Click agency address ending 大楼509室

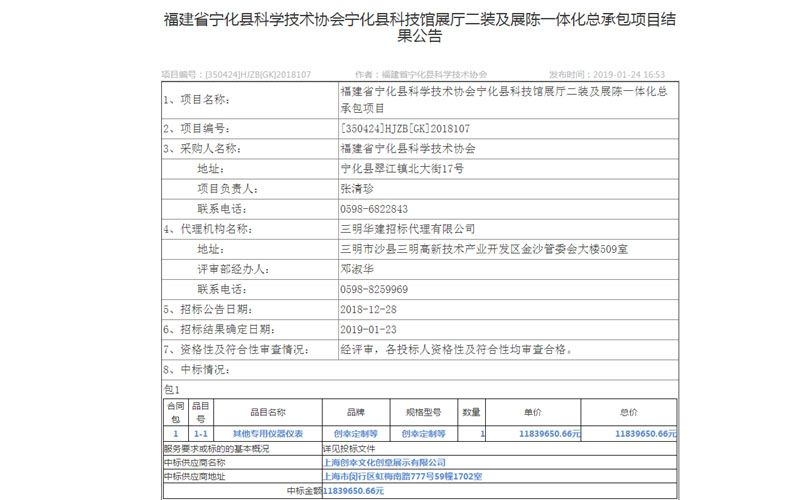(x=484, y=249)
